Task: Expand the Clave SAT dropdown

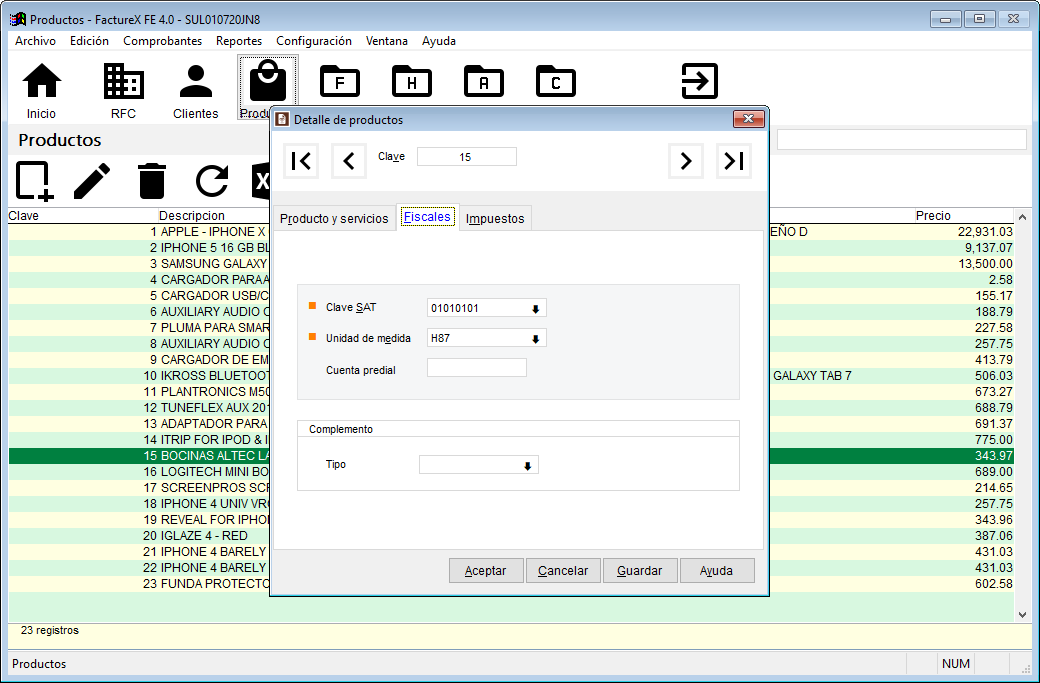Action: pyautogui.click(x=535, y=308)
